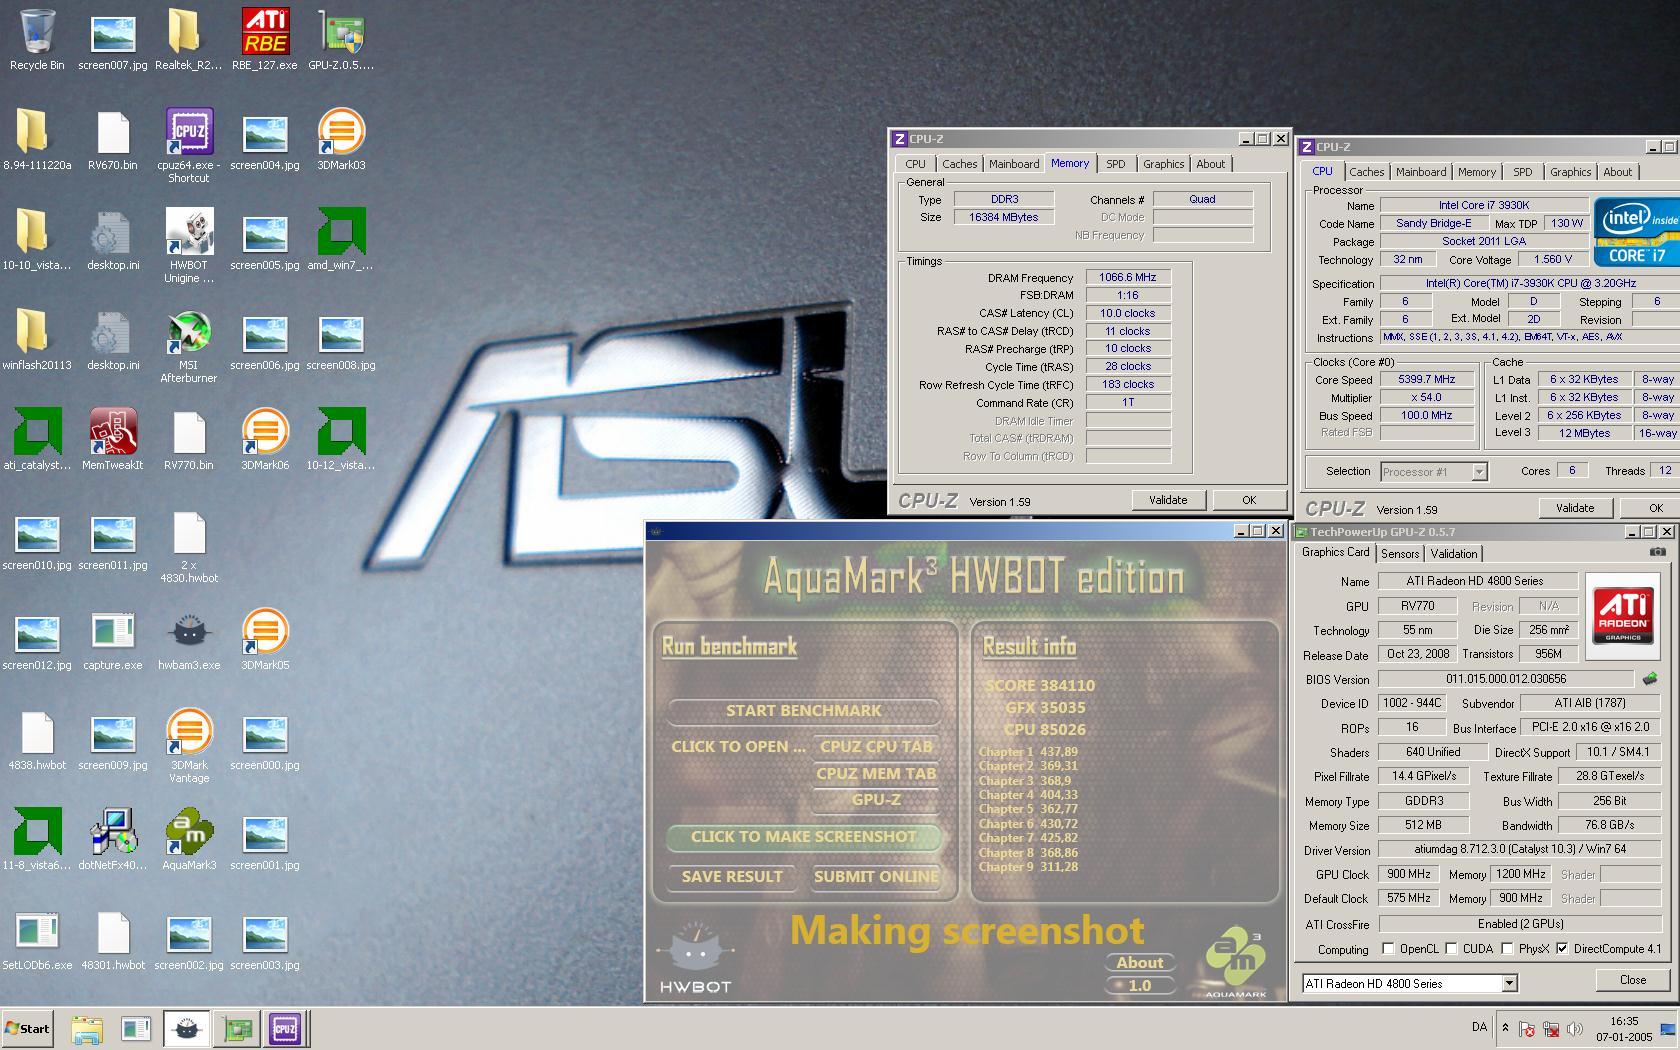Select the MSI Afterburner icon
The image size is (1680, 1050).
pos(189,346)
